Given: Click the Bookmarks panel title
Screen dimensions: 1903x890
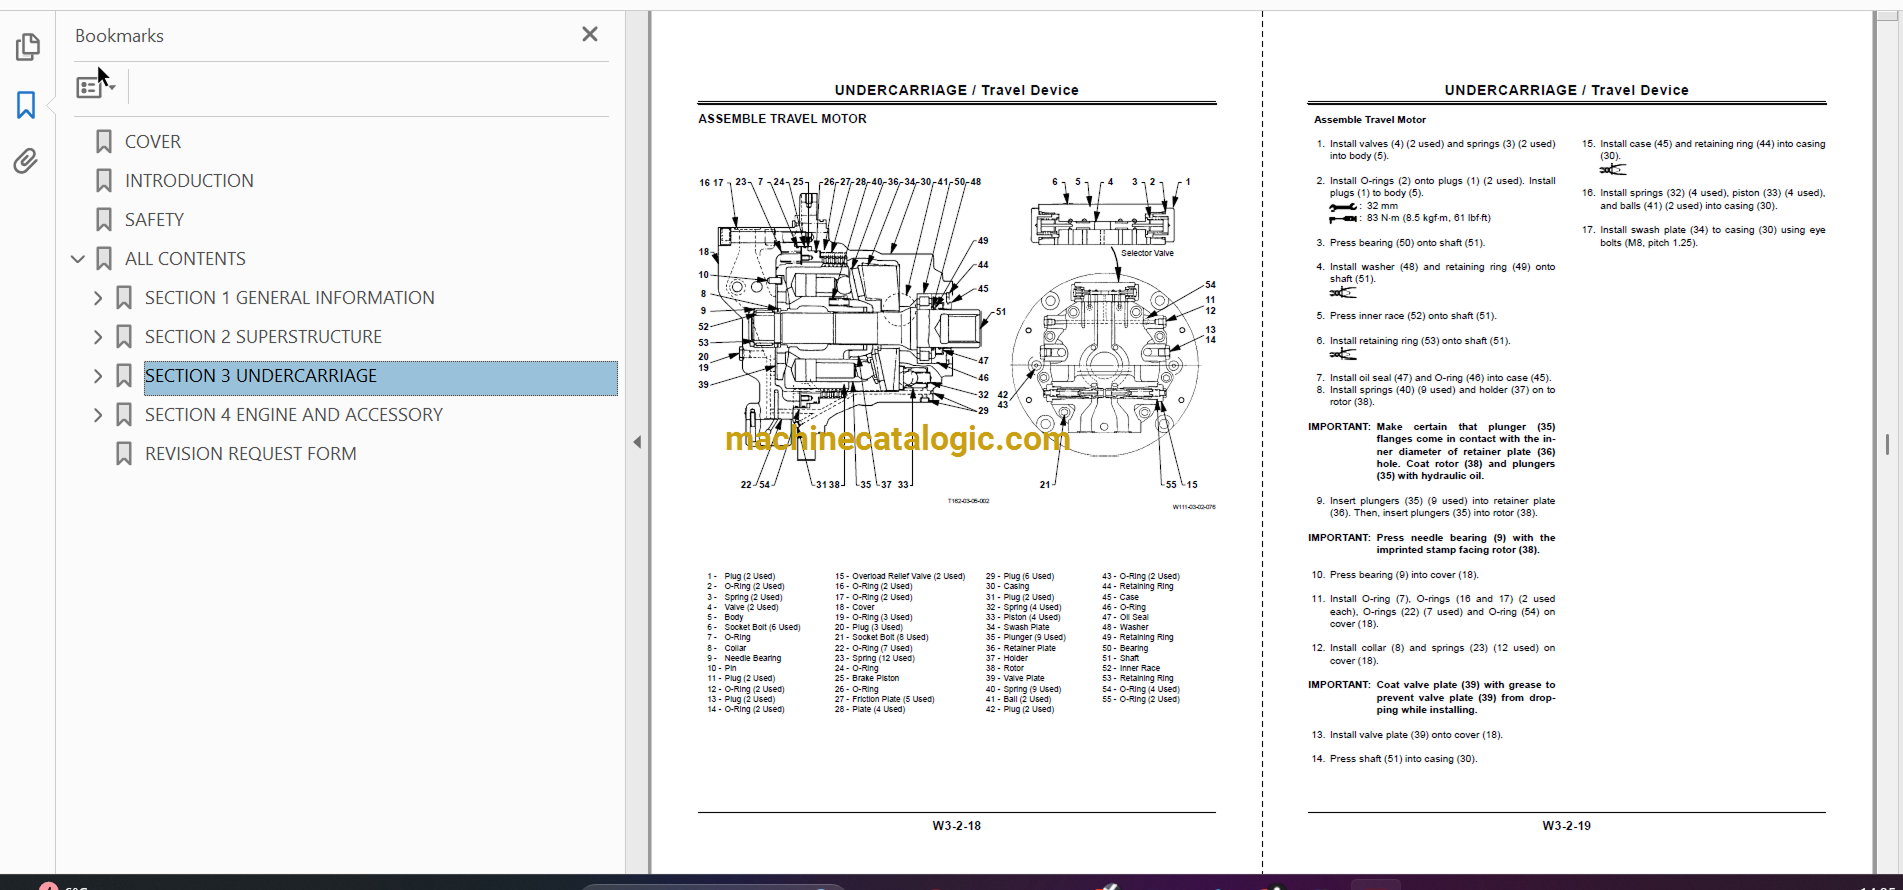Looking at the screenshot, I should (x=119, y=36).
